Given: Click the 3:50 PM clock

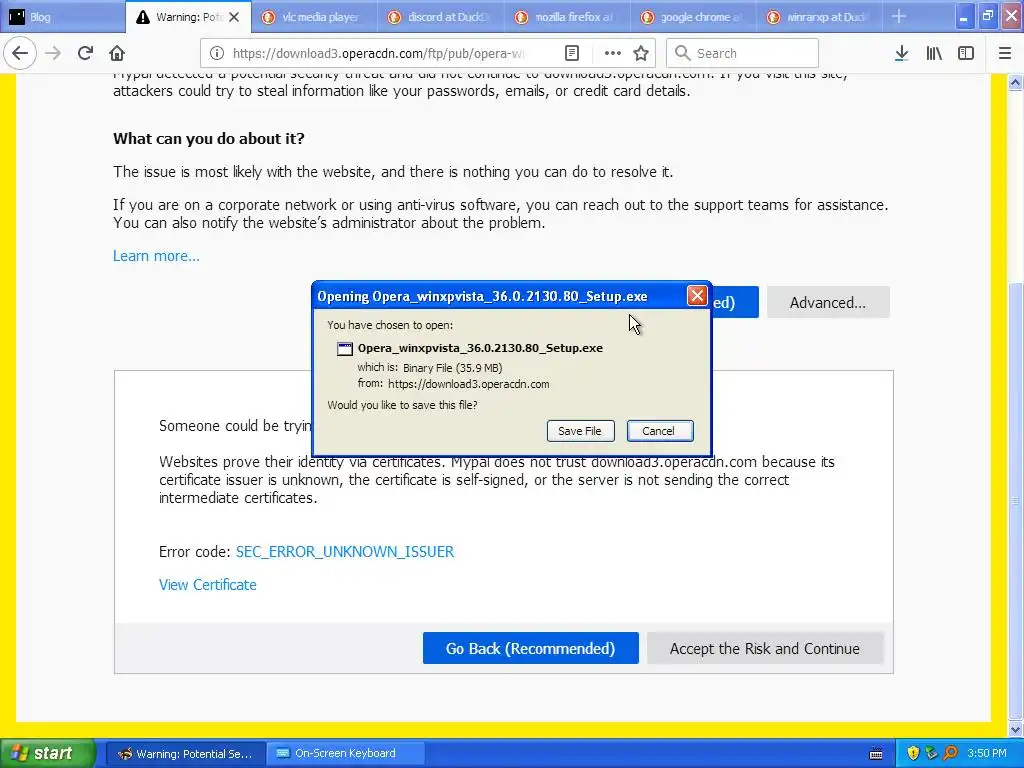Looking at the screenshot, I should 987,753.
